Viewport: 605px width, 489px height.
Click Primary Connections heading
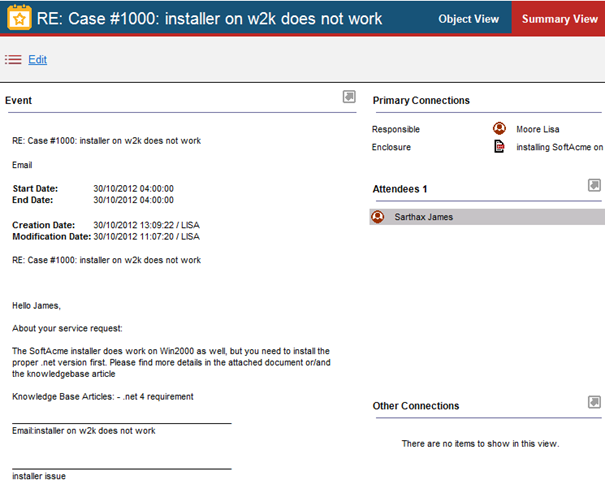pyautogui.click(x=421, y=100)
